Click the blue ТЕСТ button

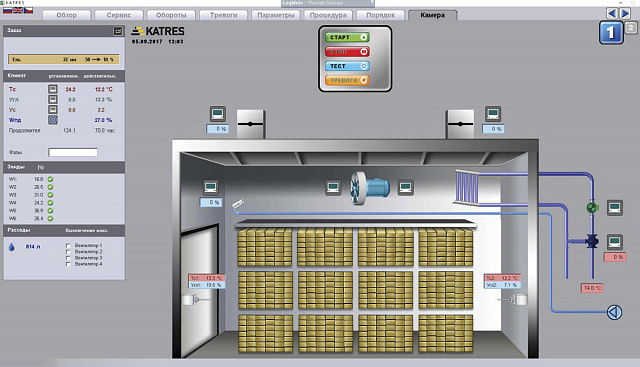[x=347, y=66]
